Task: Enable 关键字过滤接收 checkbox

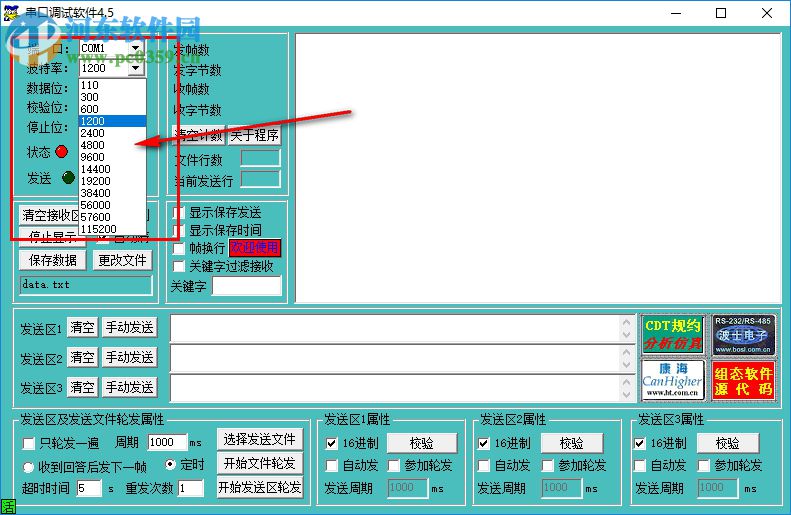Action: point(179,266)
